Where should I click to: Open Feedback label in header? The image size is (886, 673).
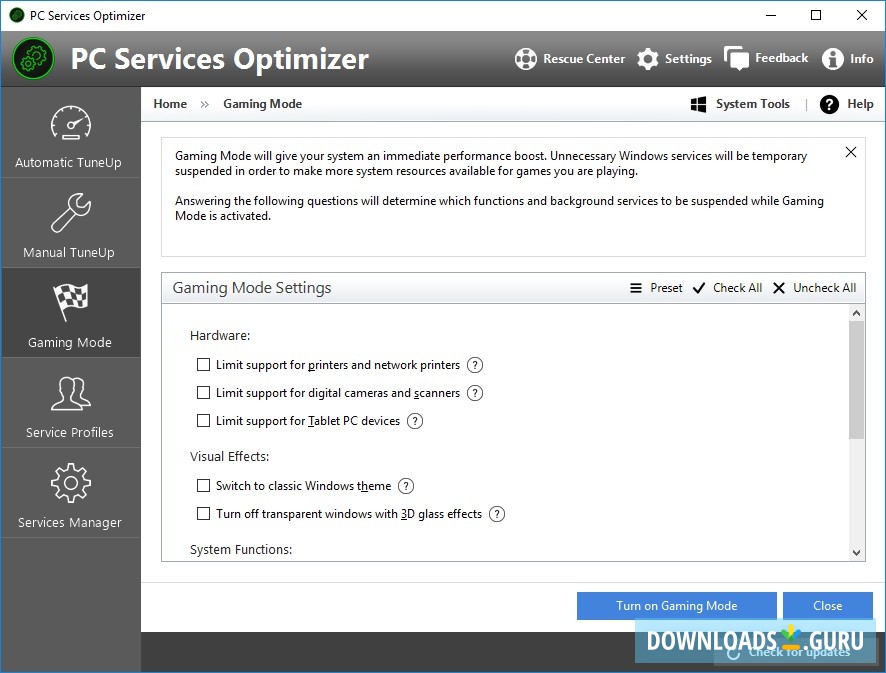pos(781,58)
